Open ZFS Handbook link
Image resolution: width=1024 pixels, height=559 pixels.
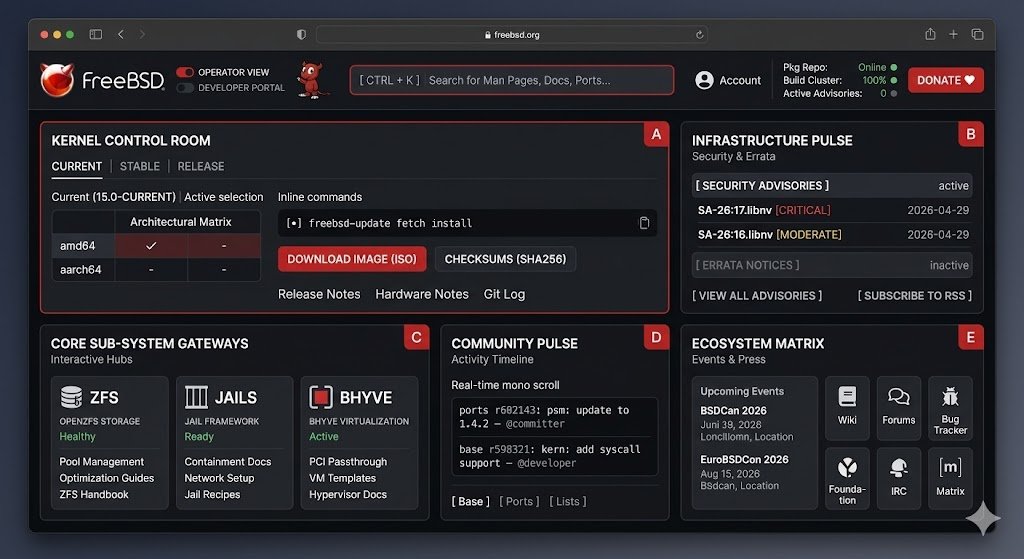point(94,494)
